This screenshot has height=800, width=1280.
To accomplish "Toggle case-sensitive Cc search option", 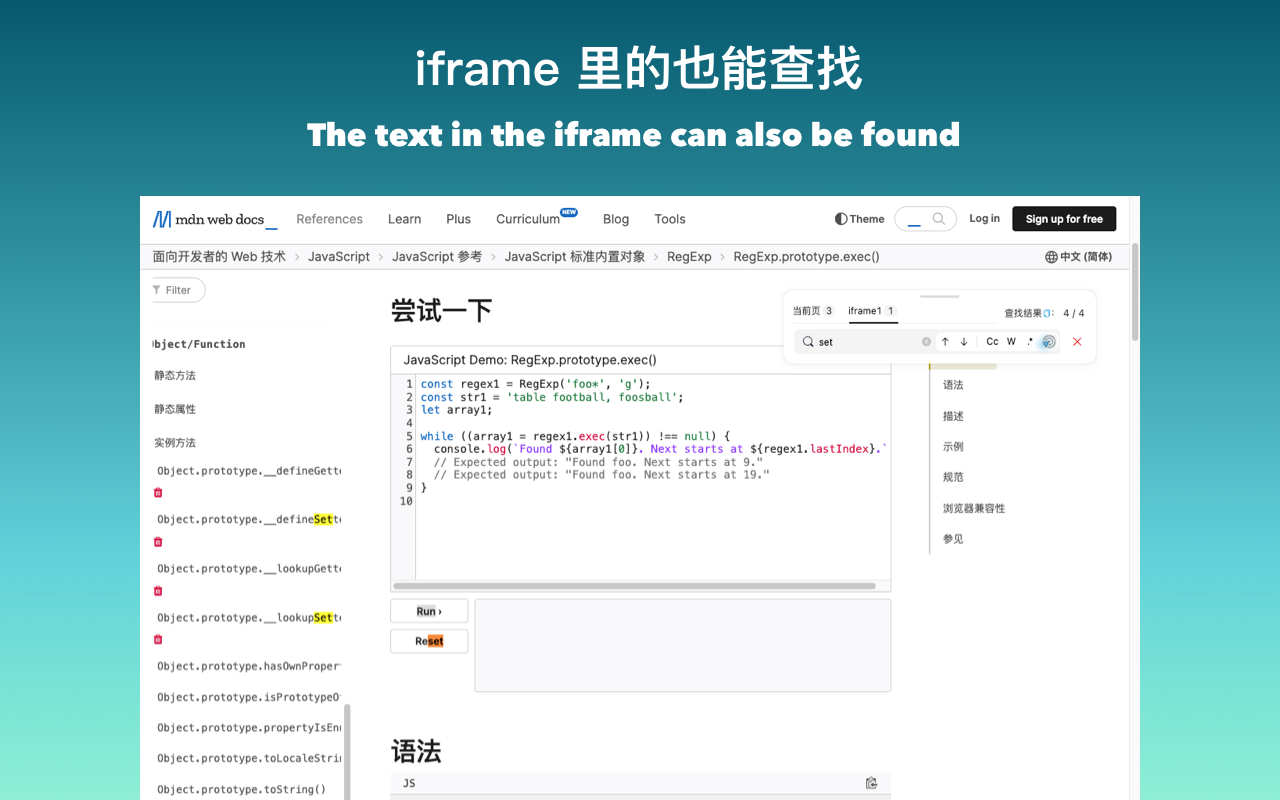I will click(x=992, y=342).
